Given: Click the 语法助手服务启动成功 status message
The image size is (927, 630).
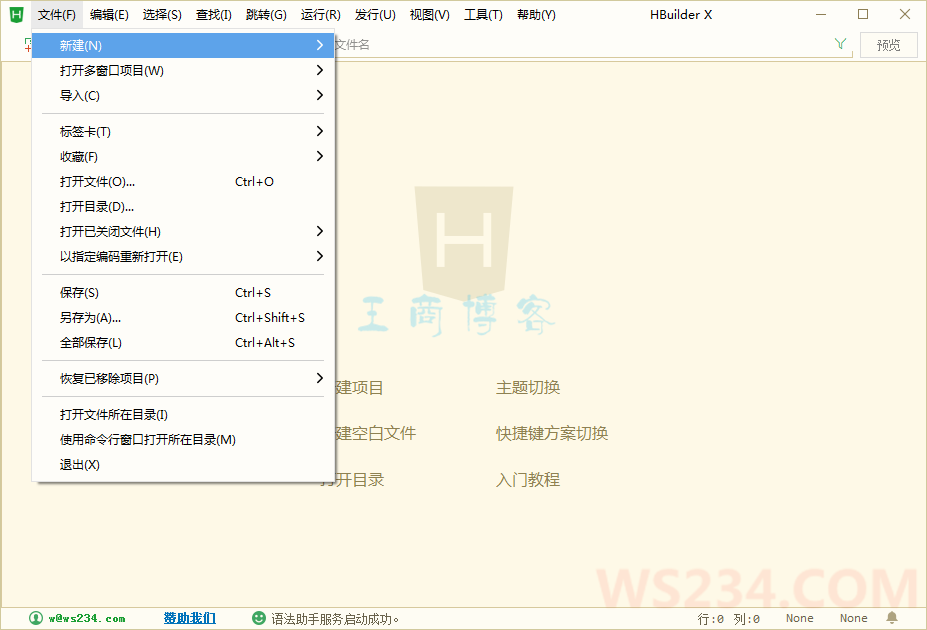Looking at the screenshot, I should point(335,619).
